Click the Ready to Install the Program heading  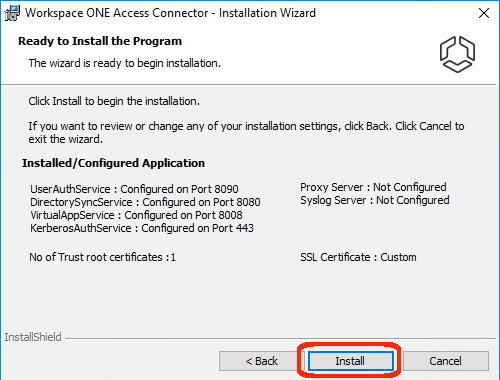tap(100, 41)
